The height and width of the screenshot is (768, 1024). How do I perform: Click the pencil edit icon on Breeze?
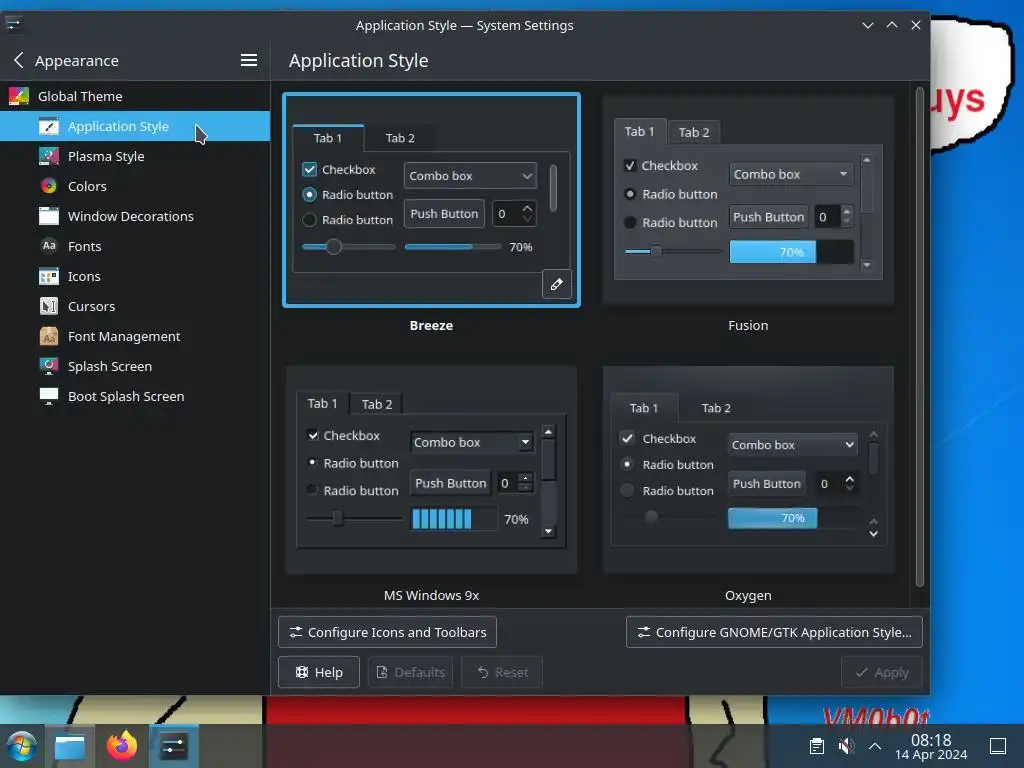click(556, 285)
